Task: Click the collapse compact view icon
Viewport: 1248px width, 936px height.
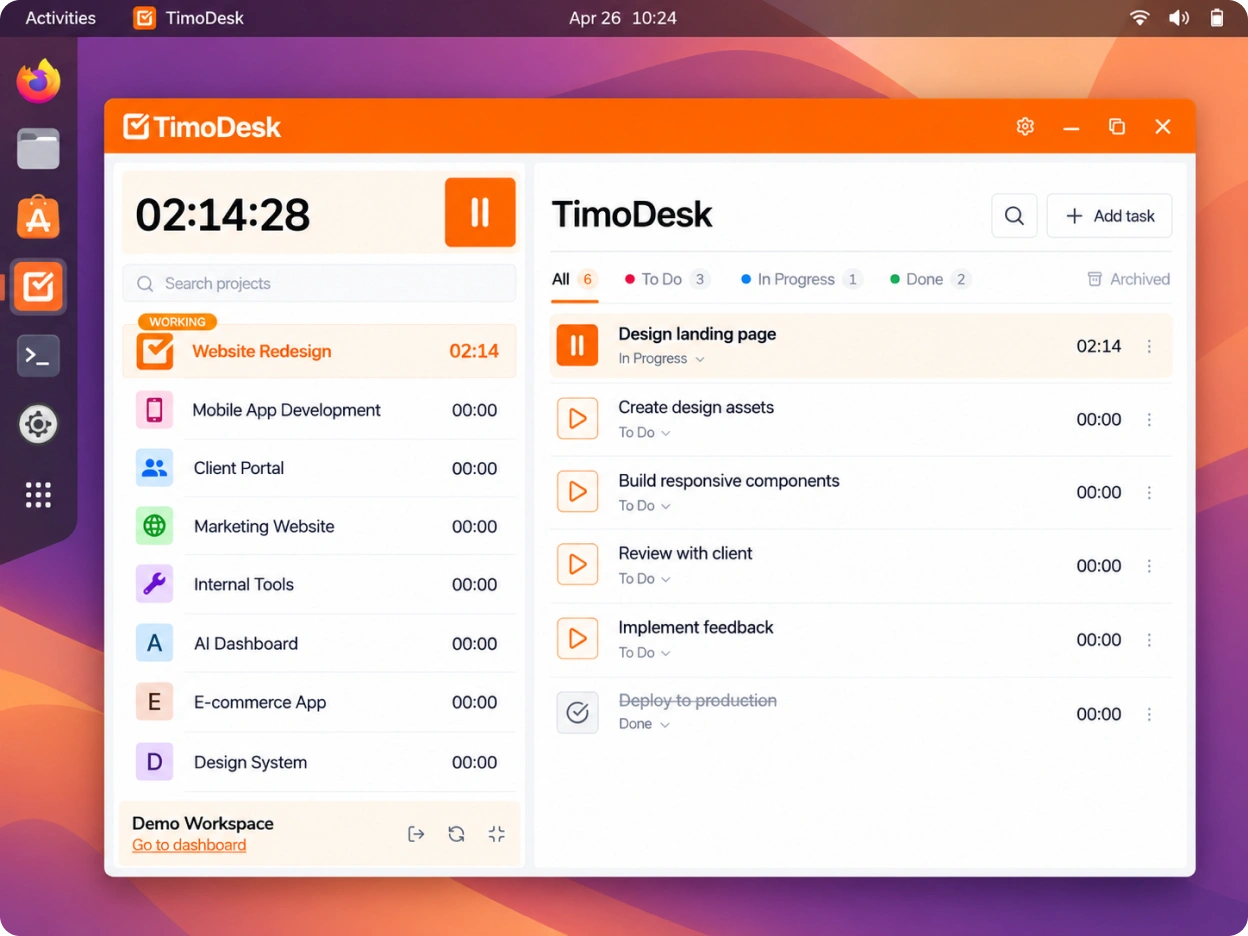Action: (496, 834)
